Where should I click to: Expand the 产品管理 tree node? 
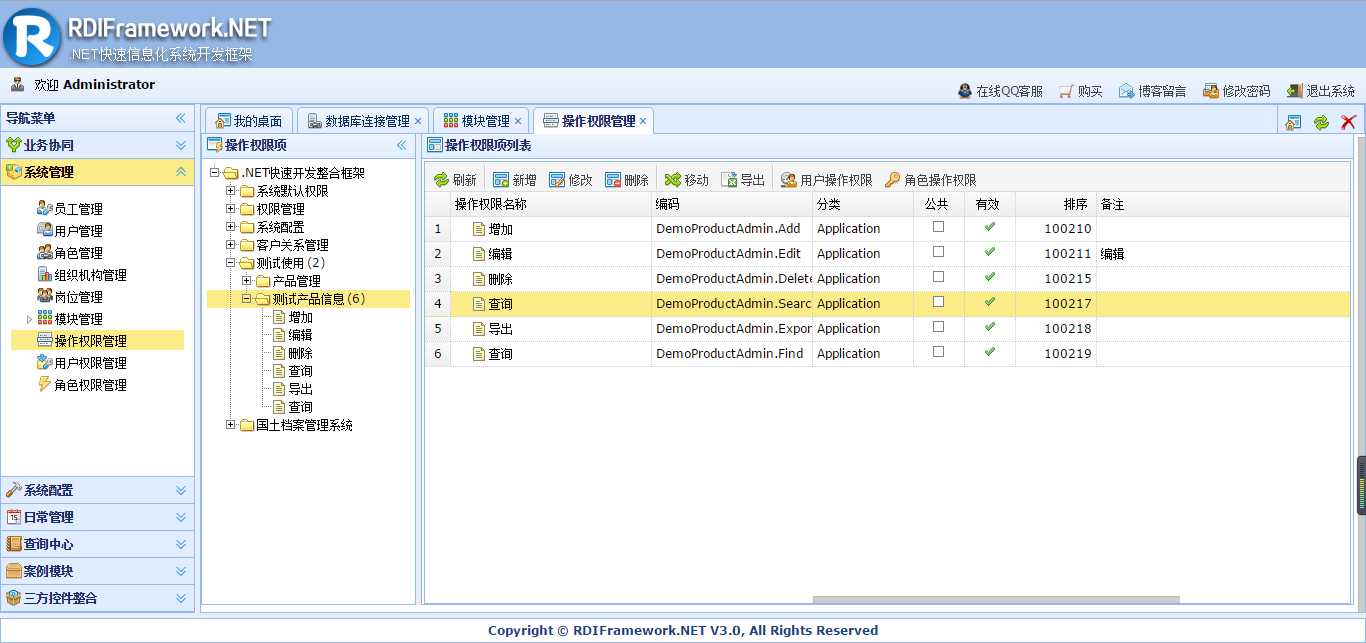247,281
